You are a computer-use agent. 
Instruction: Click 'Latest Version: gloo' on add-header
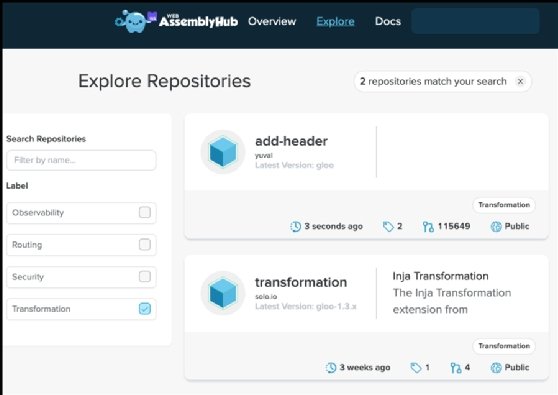294,165
